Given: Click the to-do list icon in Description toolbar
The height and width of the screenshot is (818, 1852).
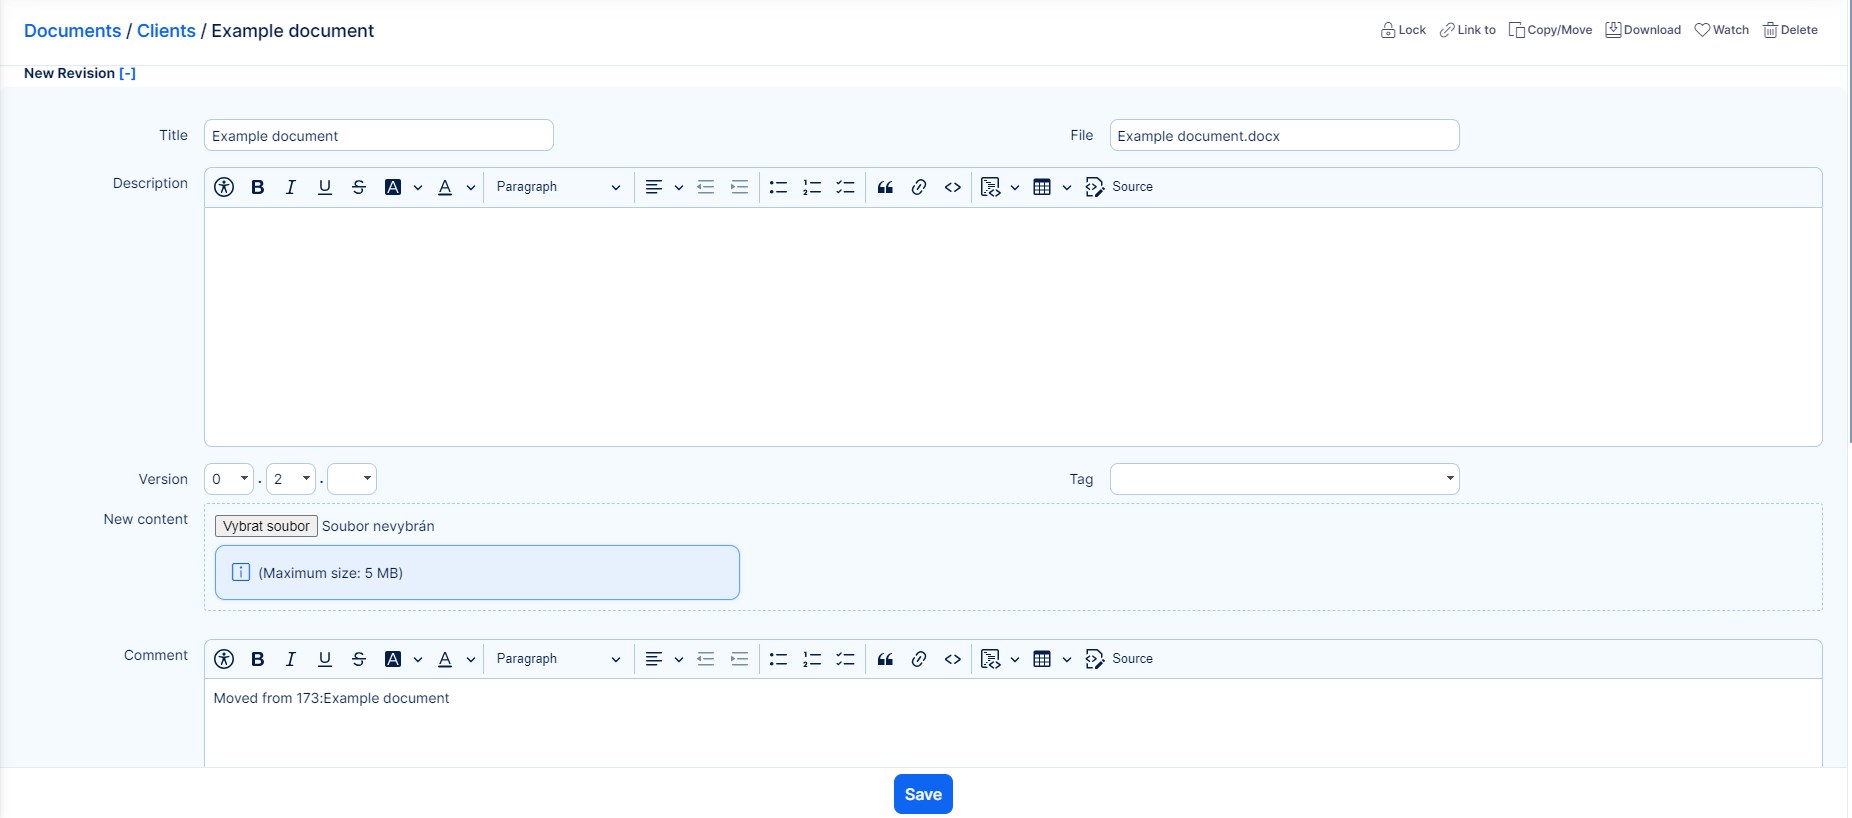Looking at the screenshot, I should point(845,187).
